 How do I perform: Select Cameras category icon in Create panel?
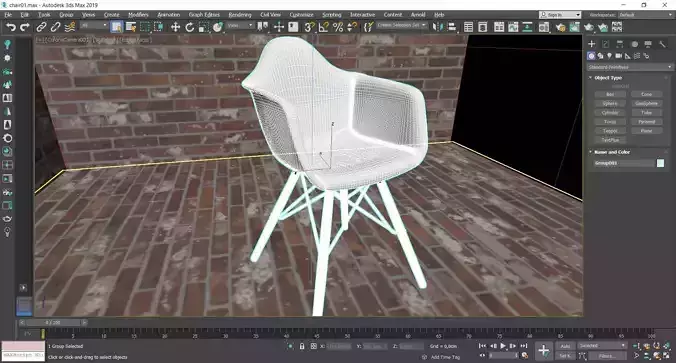click(618, 56)
